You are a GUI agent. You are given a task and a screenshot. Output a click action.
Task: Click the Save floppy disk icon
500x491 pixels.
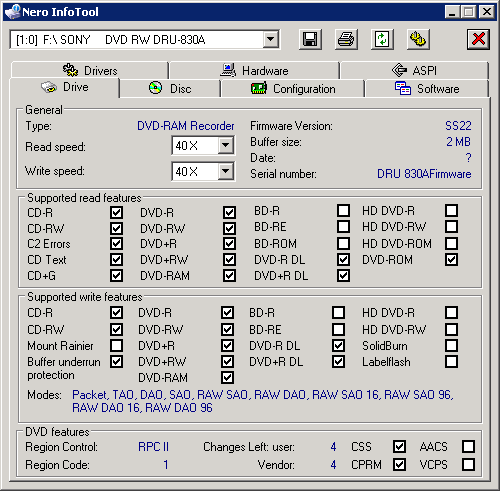(310, 40)
